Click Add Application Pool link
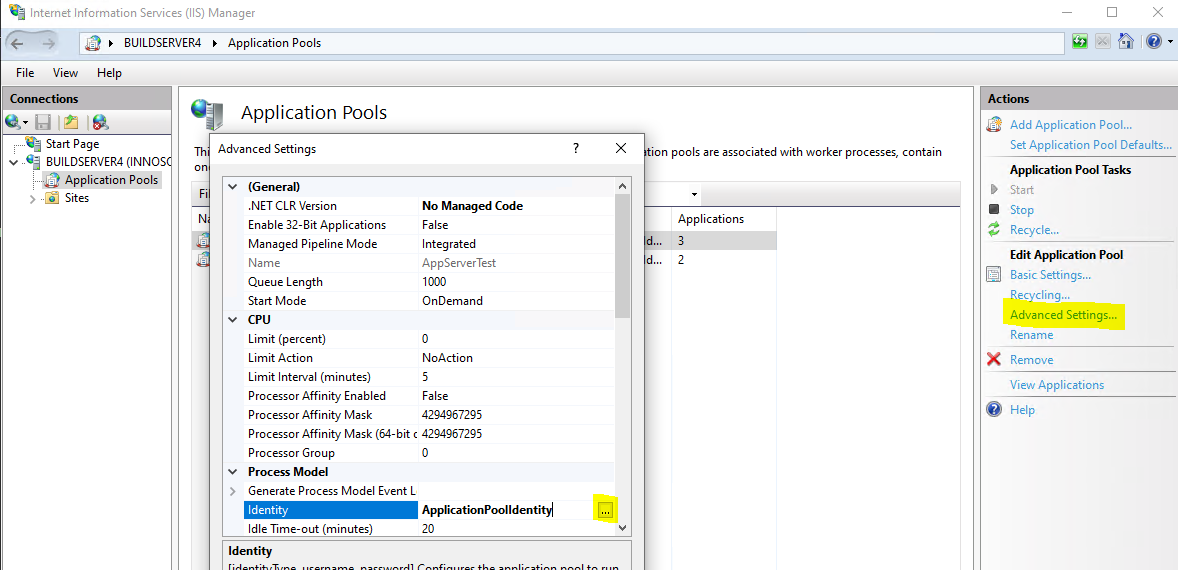The width and height of the screenshot is (1178, 570). click(x=1070, y=125)
